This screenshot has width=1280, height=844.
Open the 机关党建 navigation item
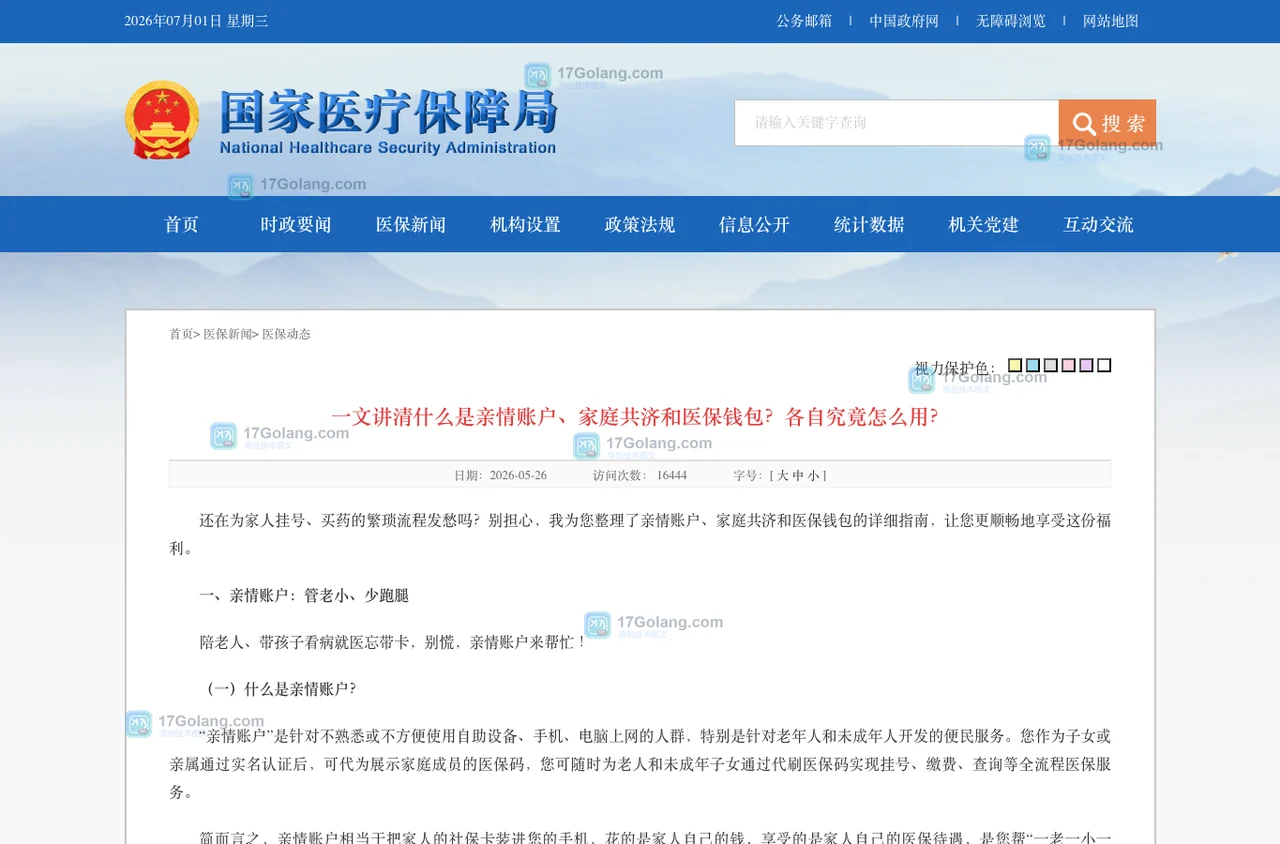click(983, 224)
